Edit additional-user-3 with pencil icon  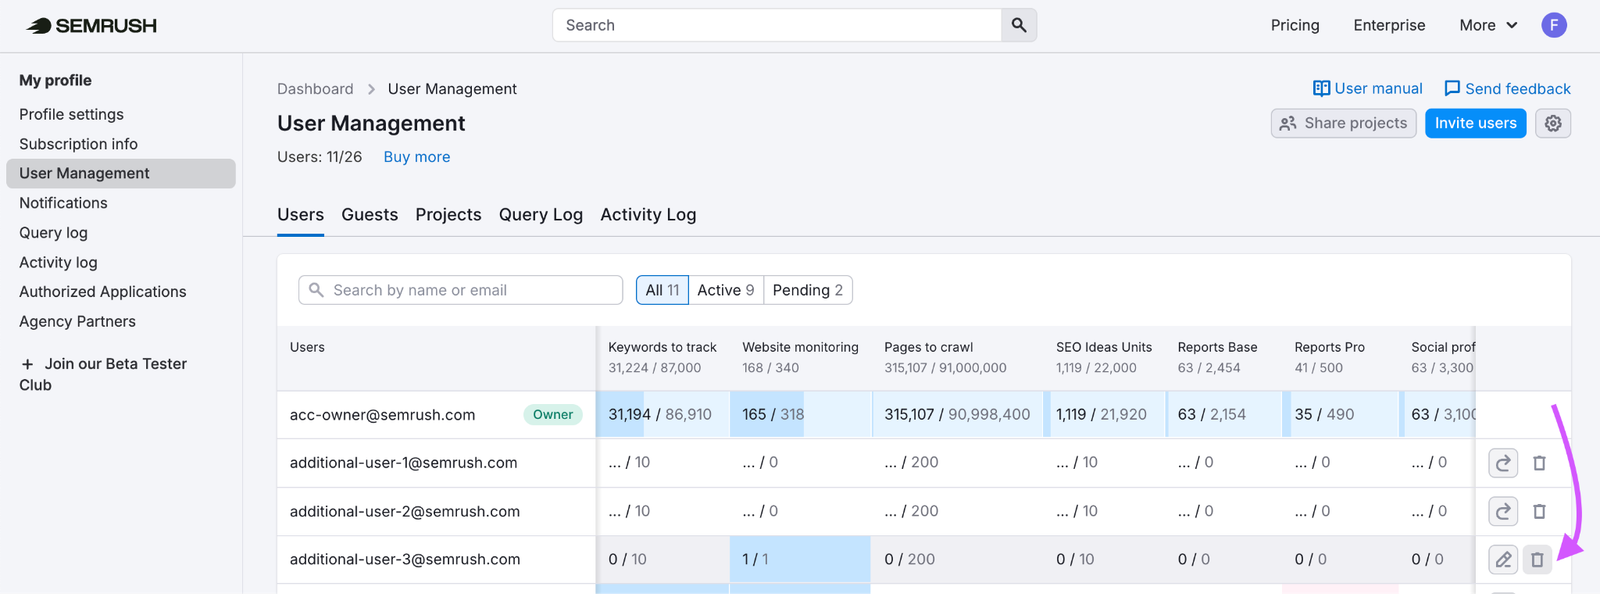point(1503,560)
